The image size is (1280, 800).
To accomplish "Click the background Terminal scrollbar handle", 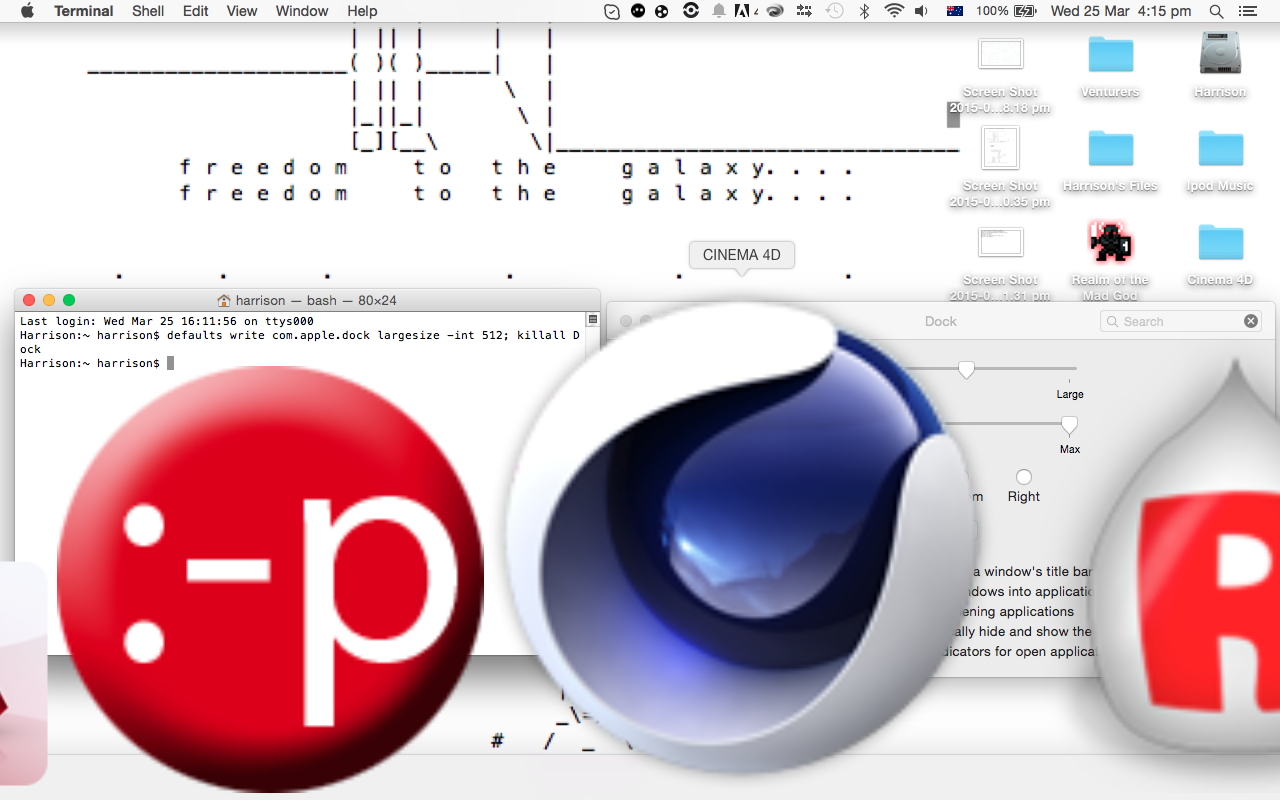I will click(x=953, y=116).
